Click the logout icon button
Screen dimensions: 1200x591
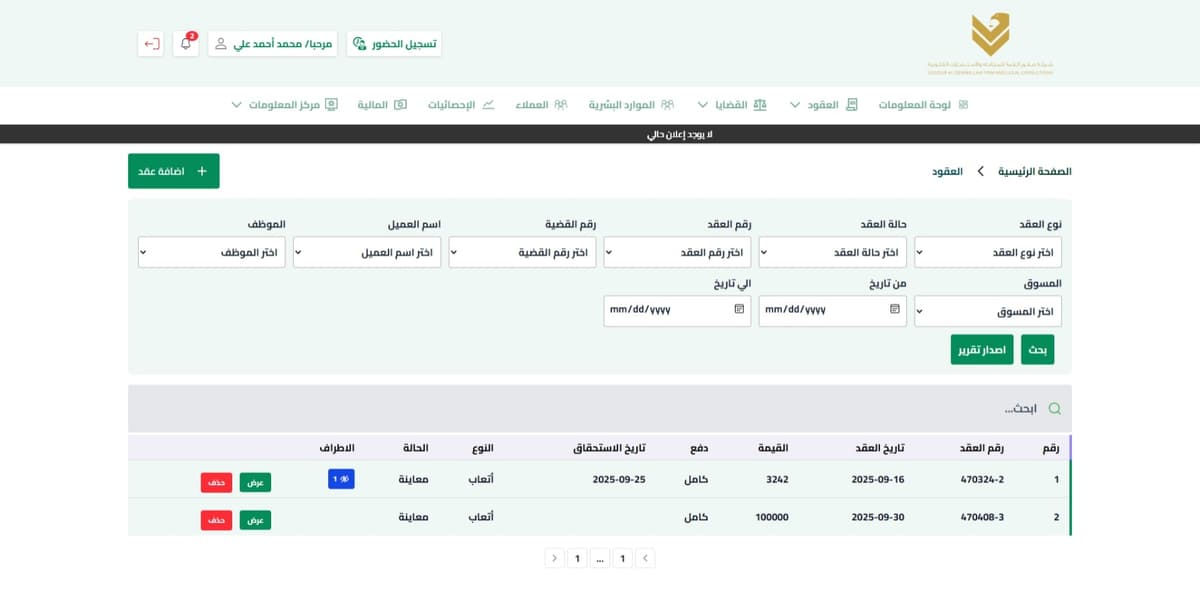click(151, 44)
